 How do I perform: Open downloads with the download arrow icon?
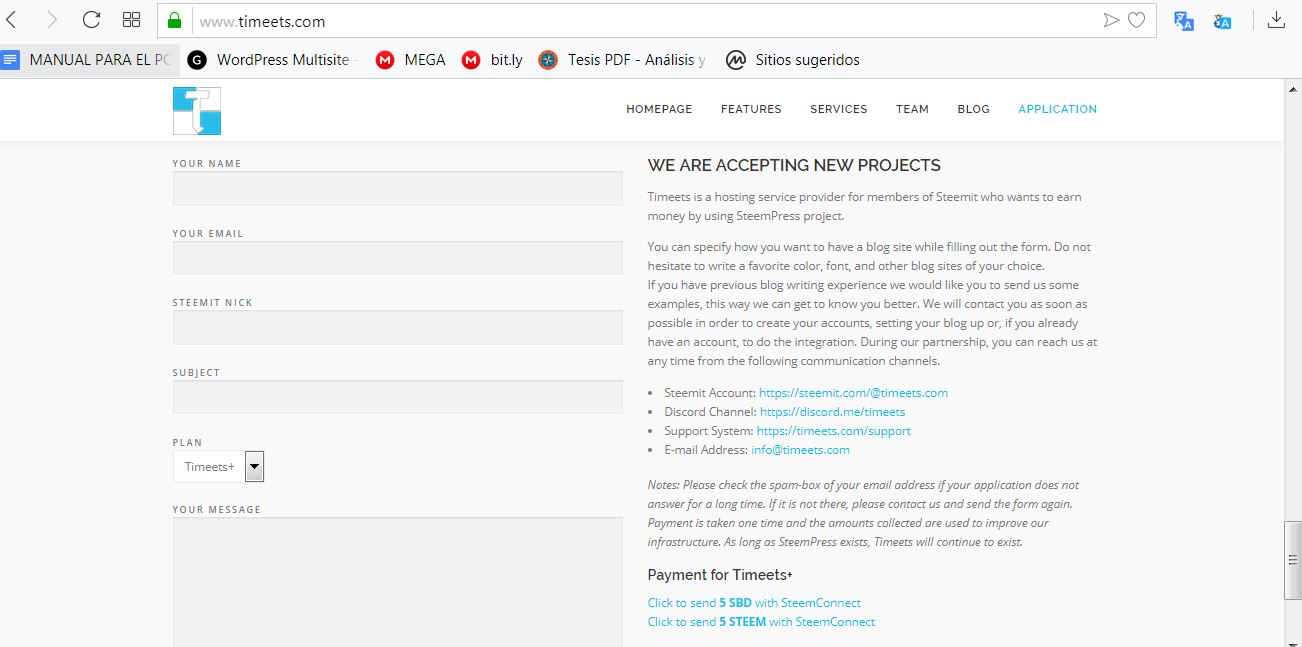[1276, 20]
